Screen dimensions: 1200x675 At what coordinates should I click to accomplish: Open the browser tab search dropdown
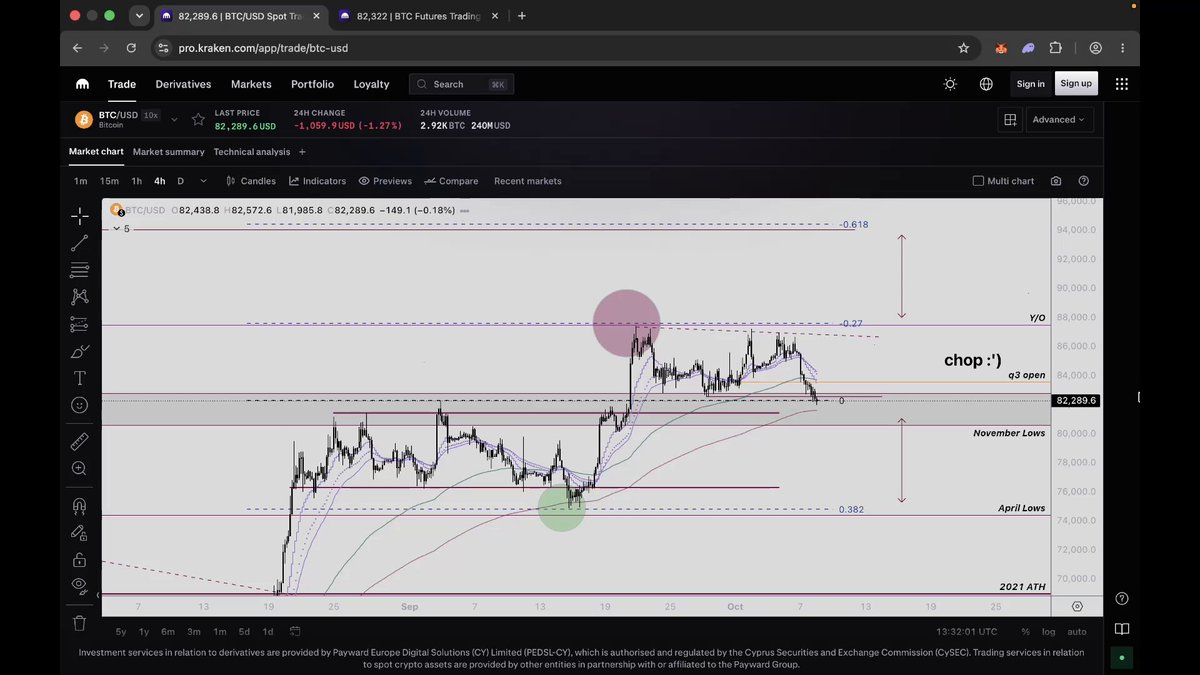[139, 16]
